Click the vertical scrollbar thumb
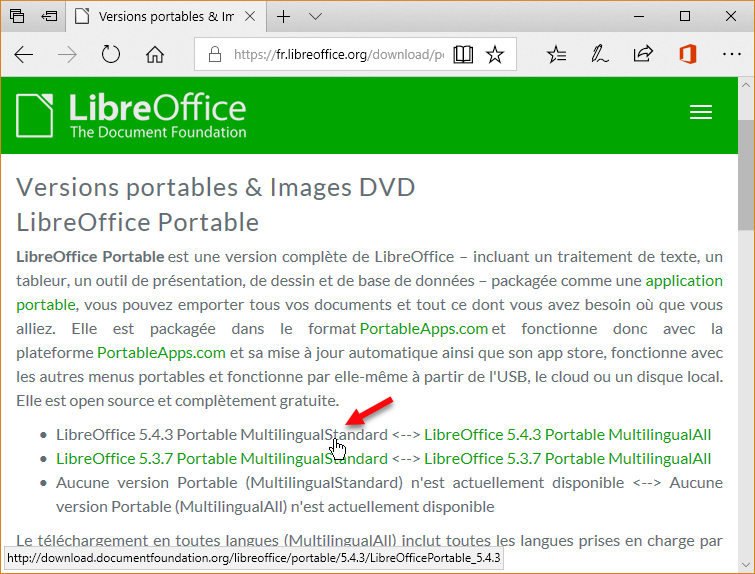755x574 pixels. pyautogui.click(x=746, y=175)
